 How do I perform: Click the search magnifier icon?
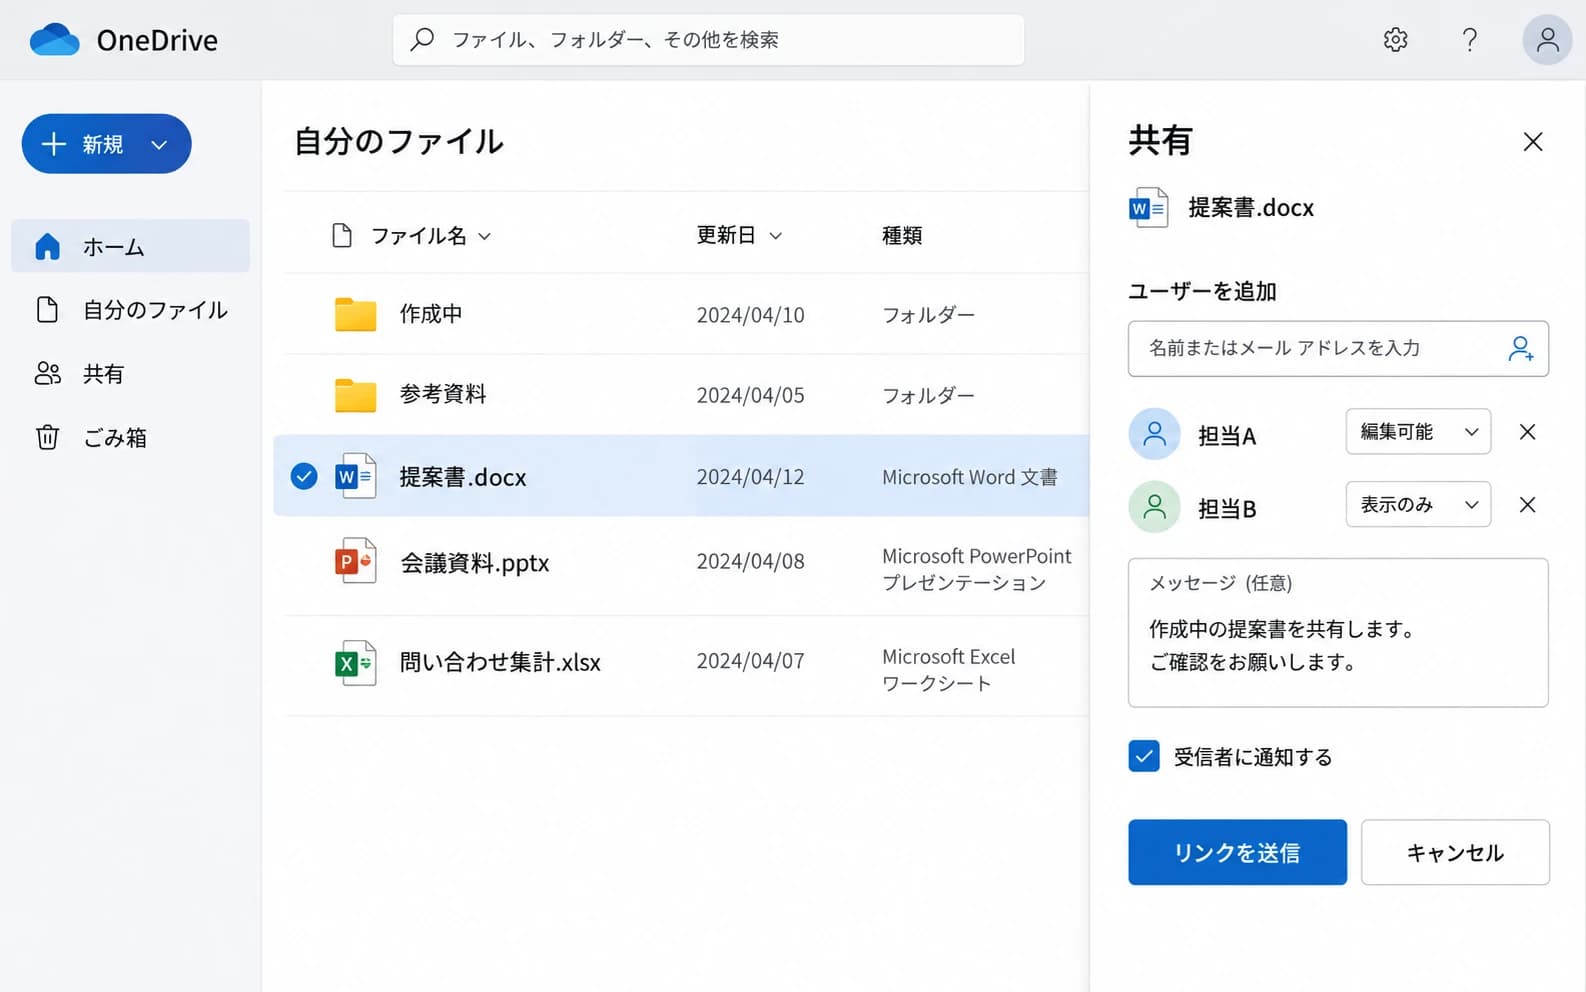tap(422, 39)
